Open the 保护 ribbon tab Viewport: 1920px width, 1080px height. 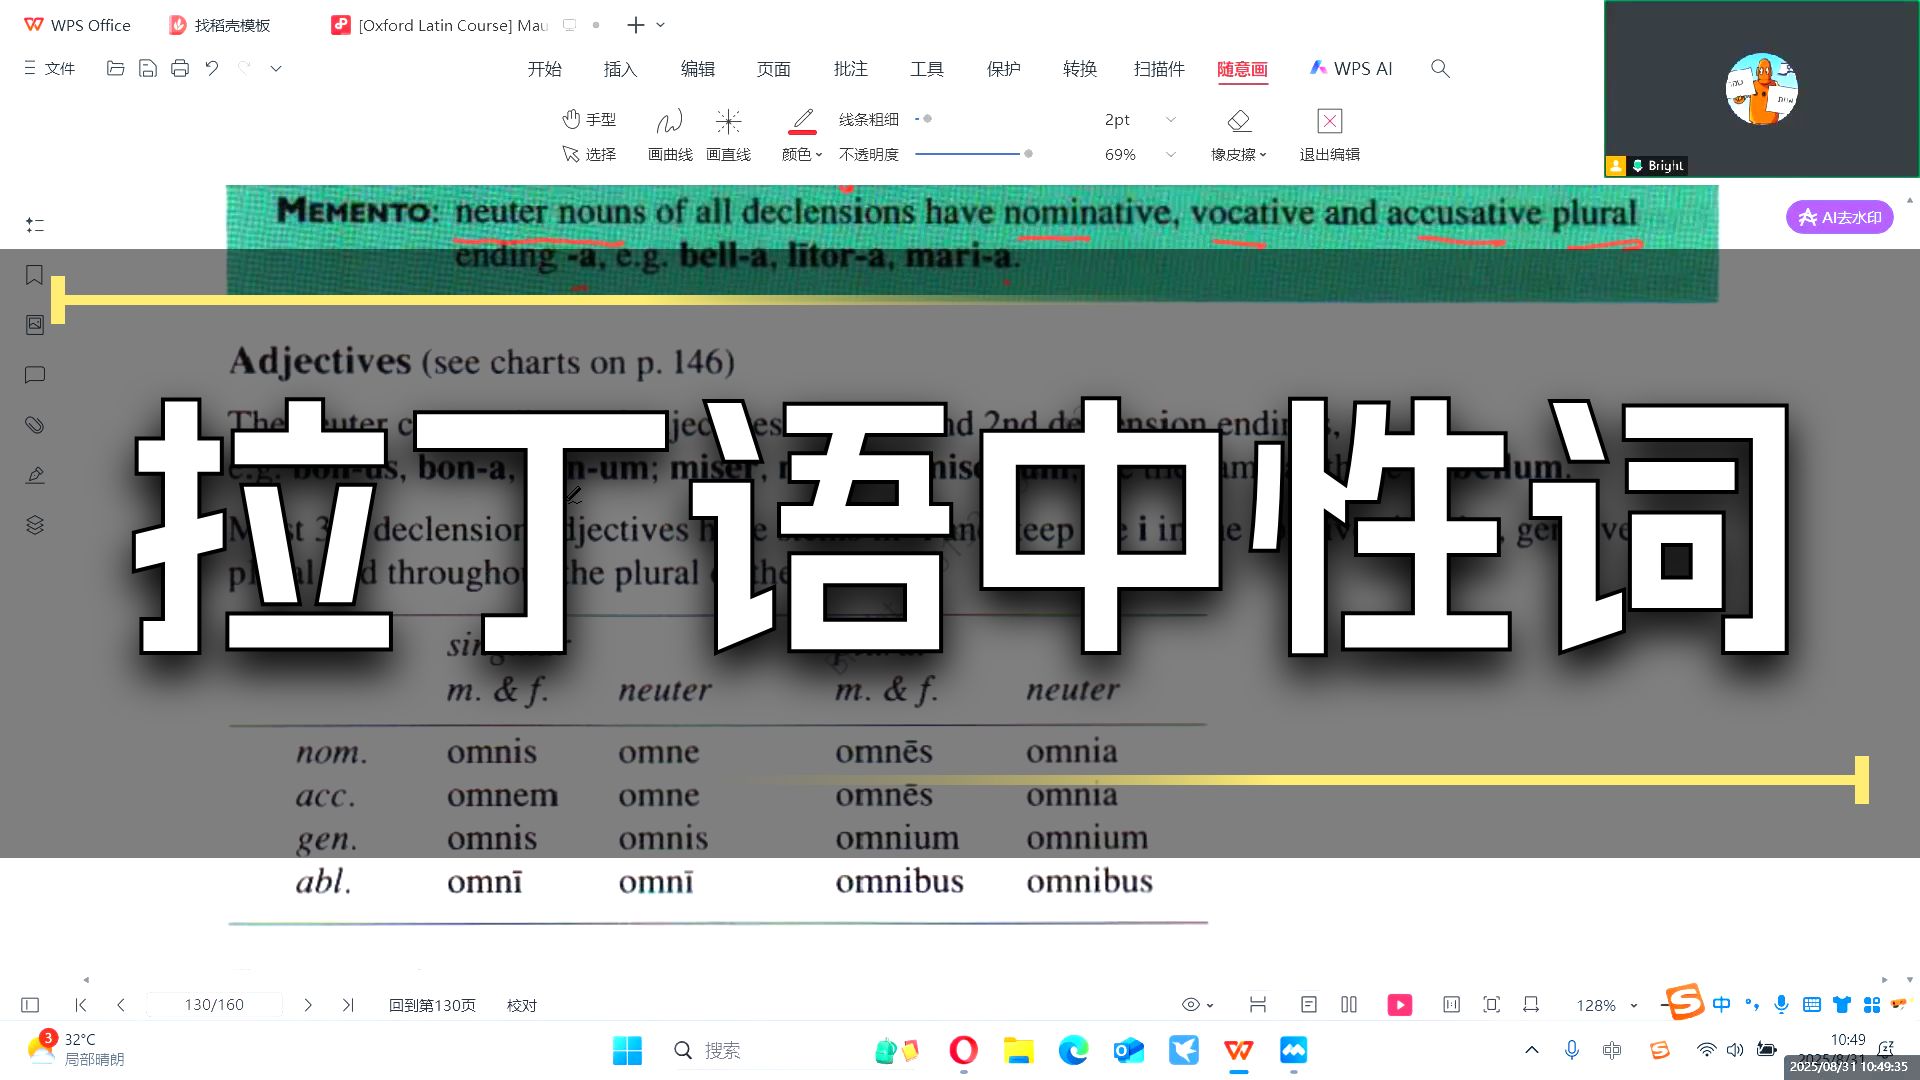[1003, 69]
